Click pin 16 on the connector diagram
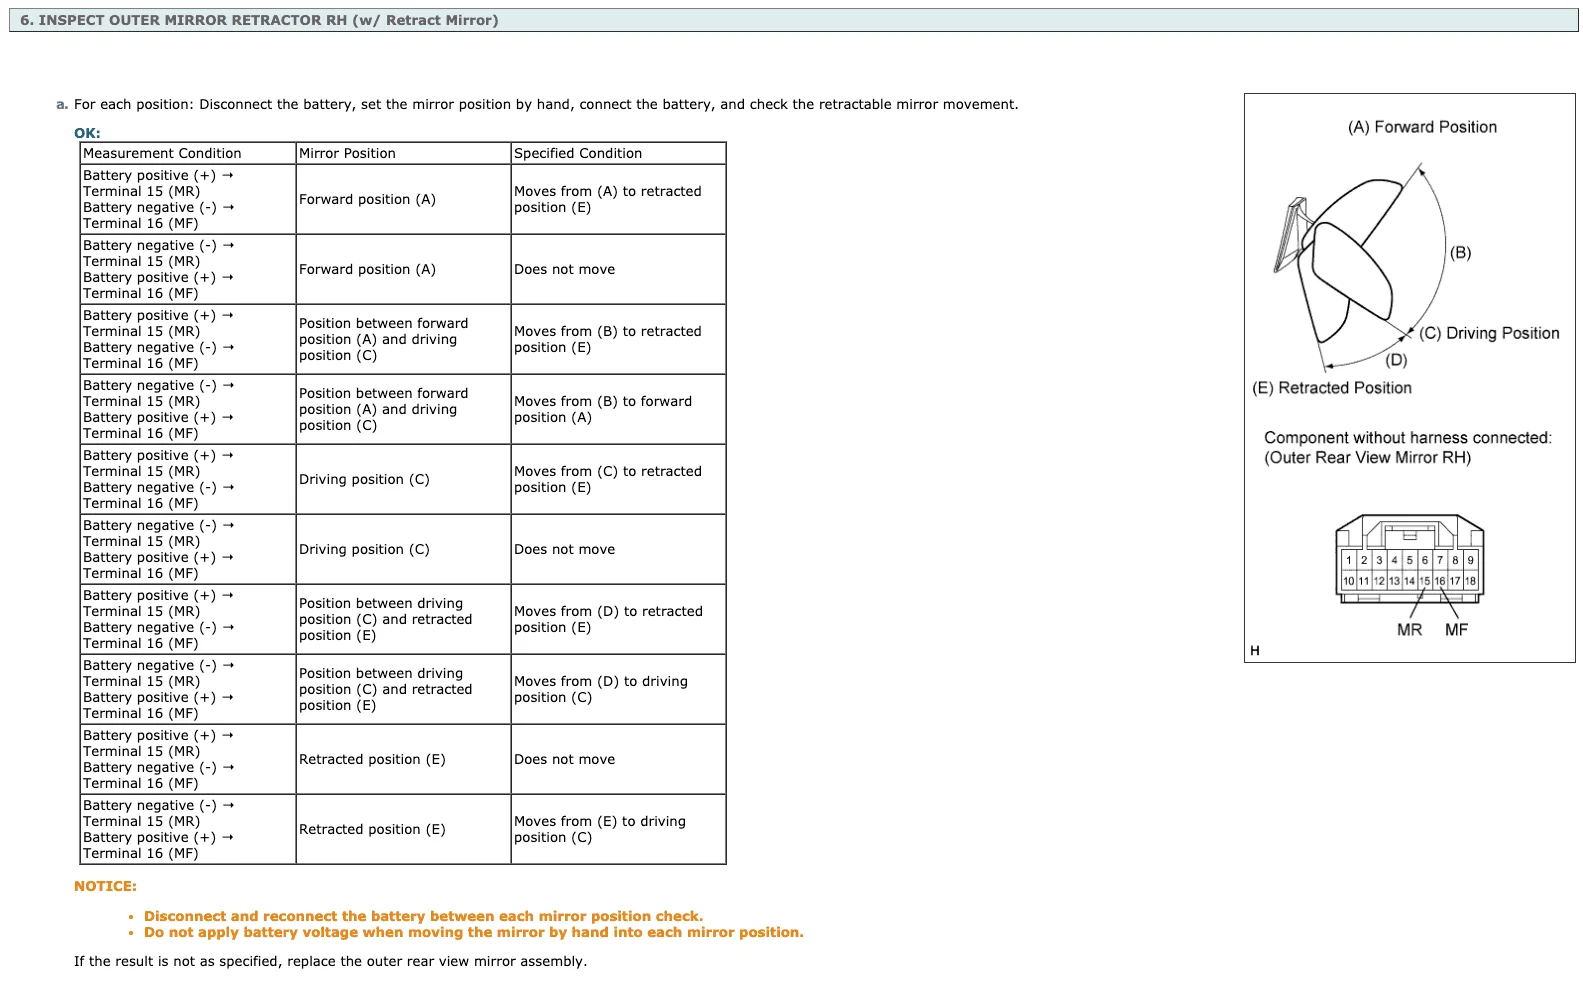The height and width of the screenshot is (996, 1583). tap(1440, 581)
